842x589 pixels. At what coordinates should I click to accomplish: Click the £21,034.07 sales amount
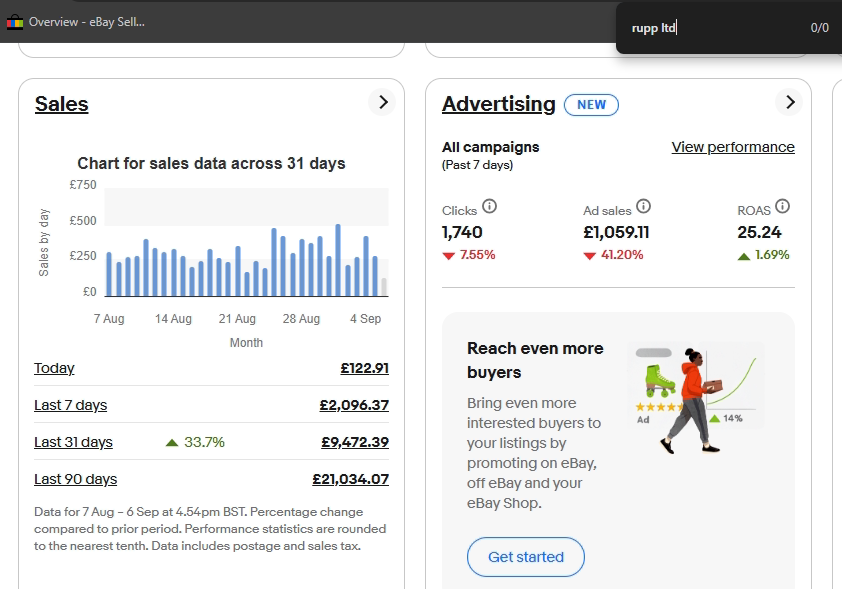351,479
